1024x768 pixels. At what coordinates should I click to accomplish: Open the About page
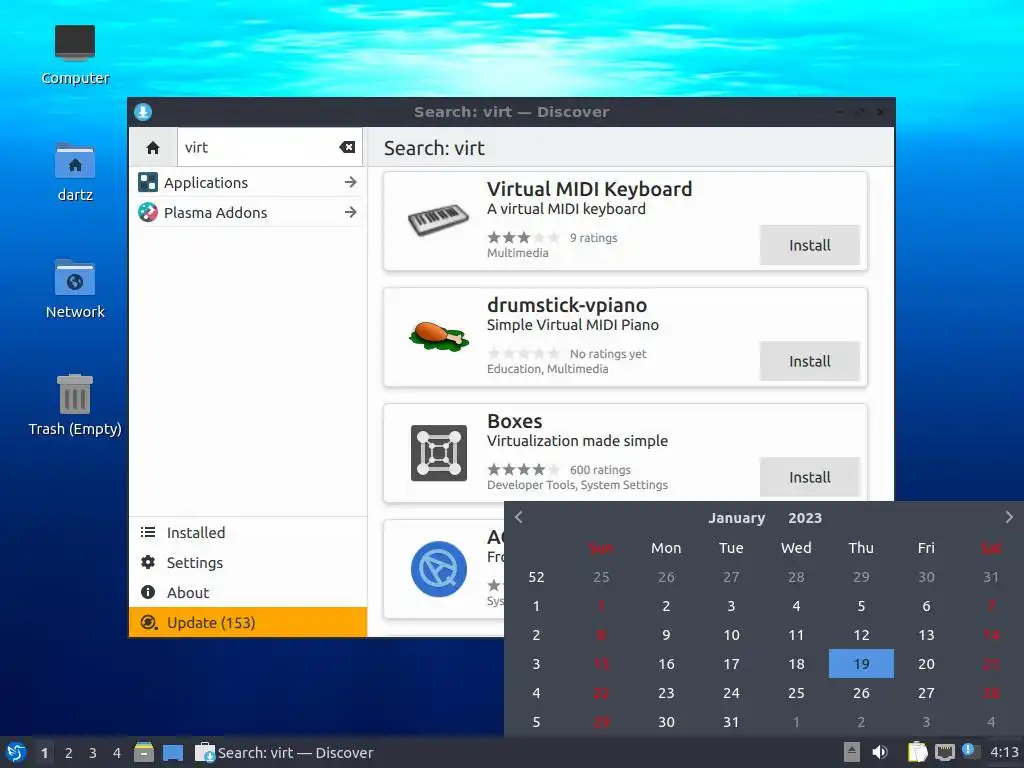click(248, 593)
